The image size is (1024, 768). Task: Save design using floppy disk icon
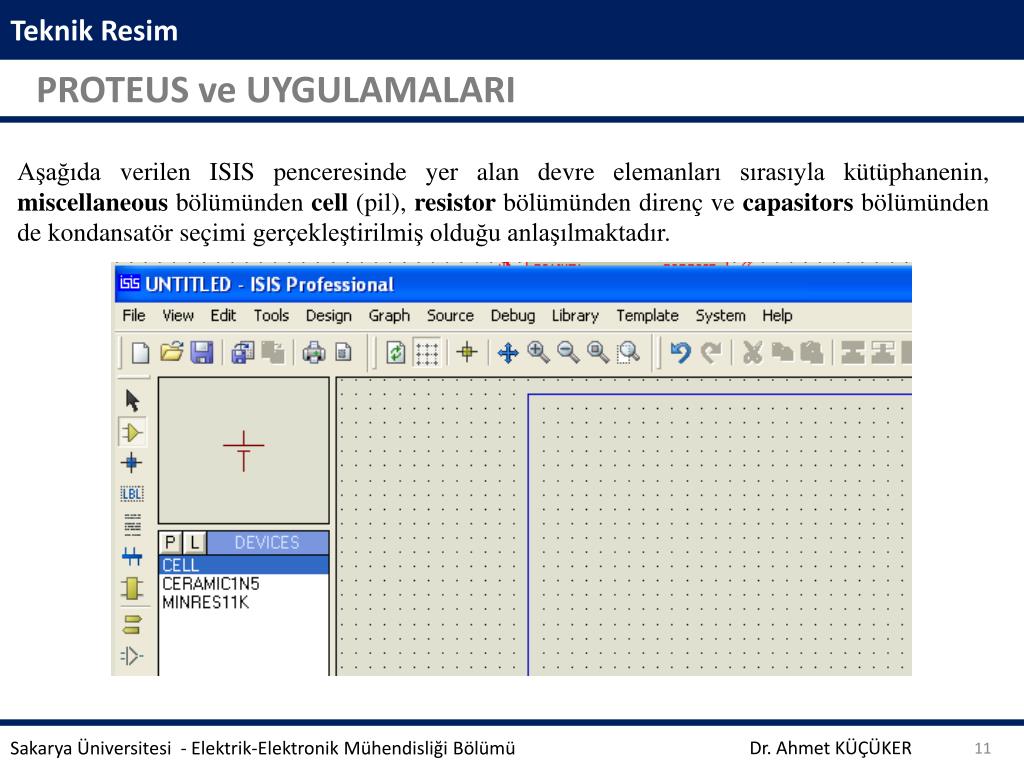tap(202, 353)
